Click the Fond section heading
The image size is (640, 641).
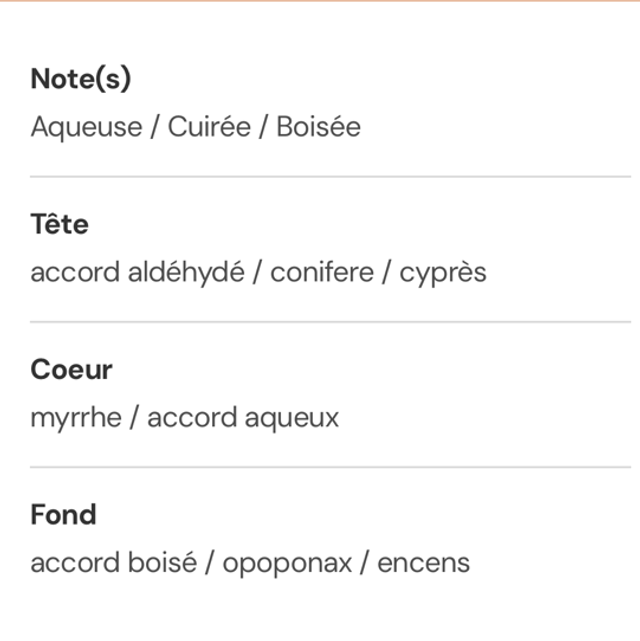pyautogui.click(x=63, y=515)
